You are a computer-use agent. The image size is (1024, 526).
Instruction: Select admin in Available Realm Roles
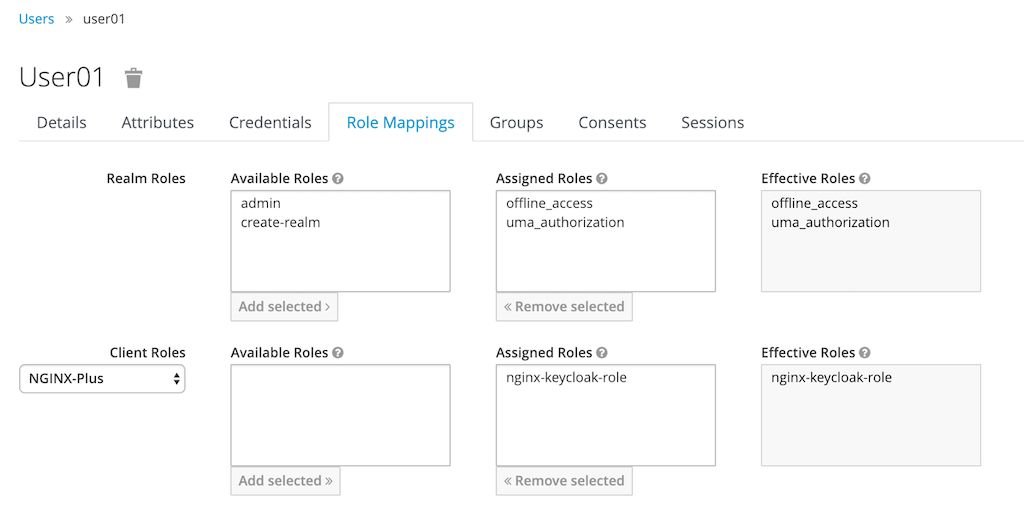261,204
